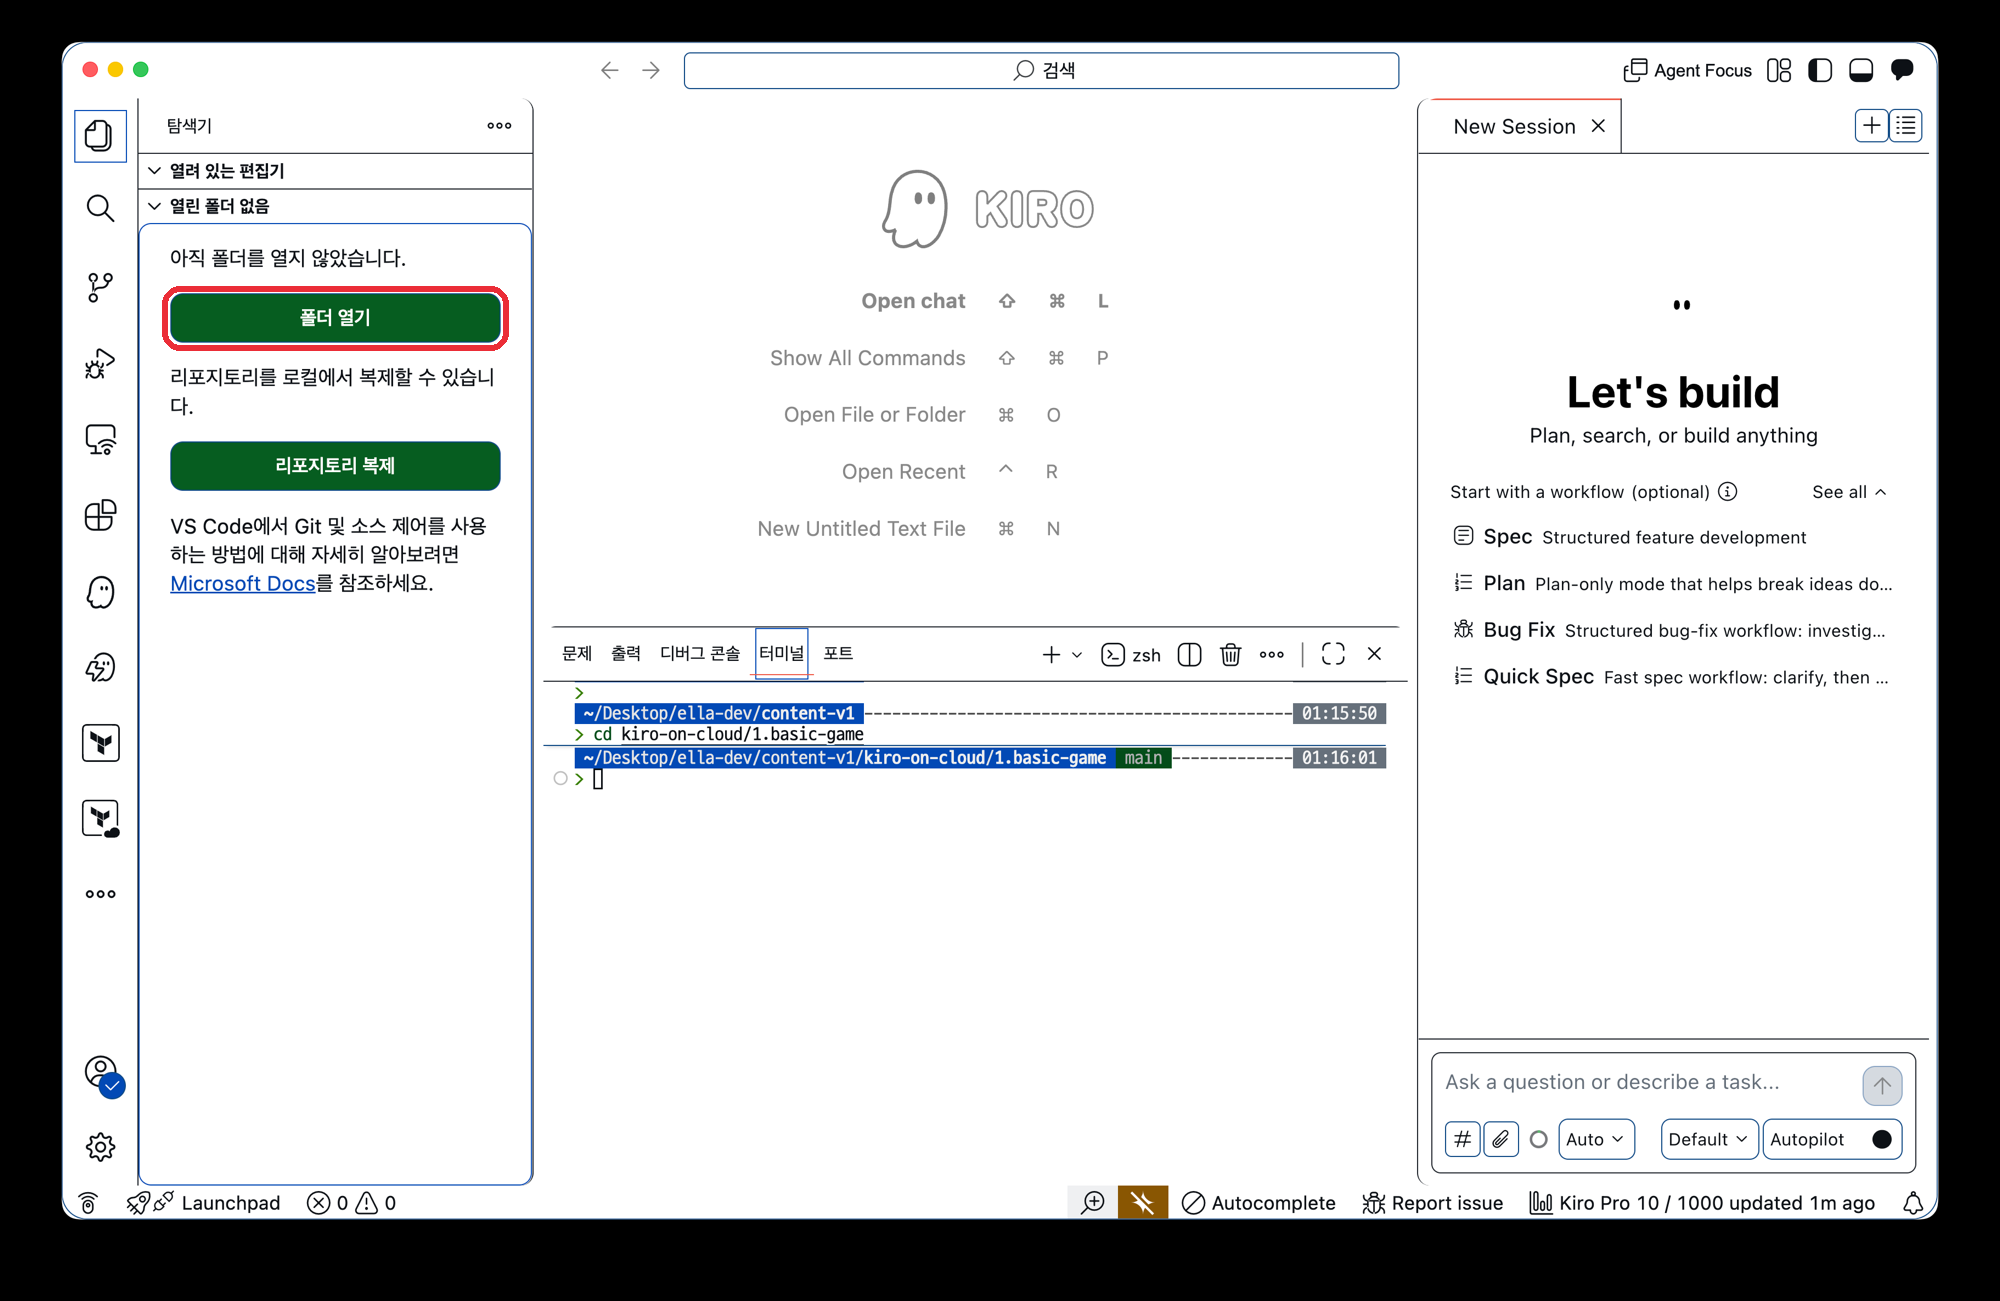Image resolution: width=2000 pixels, height=1301 pixels.
Task: Open the Microsoft Docs link
Action: pyautogui.click(x=243, y=583)
